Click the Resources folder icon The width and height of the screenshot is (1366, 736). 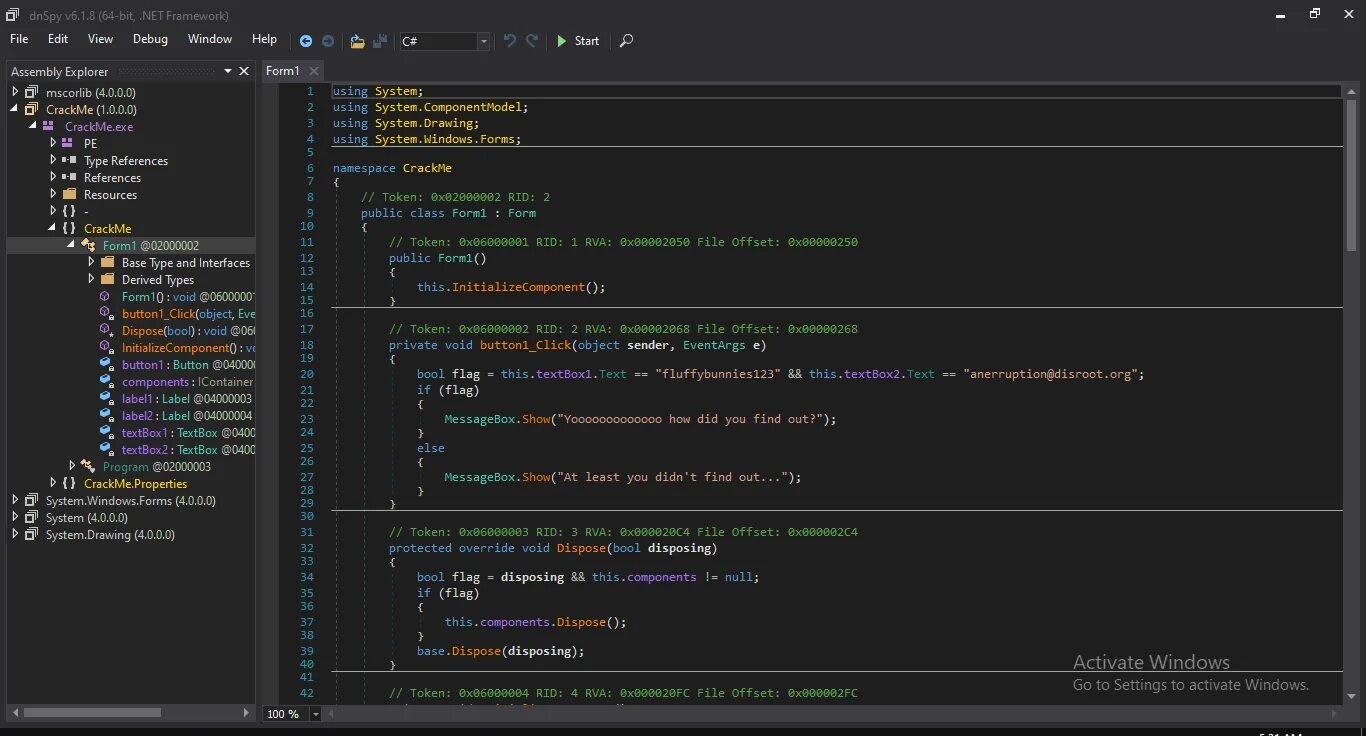pyautogui.click(x=69, y=194)
